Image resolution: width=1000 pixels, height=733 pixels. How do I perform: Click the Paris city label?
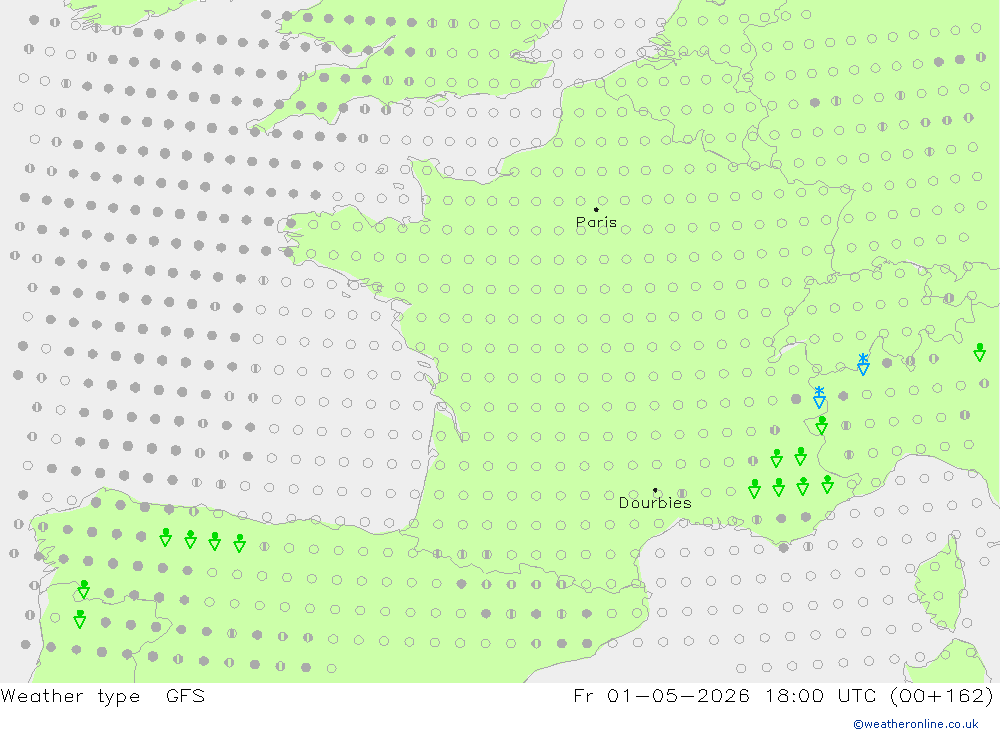click(596, 222)
